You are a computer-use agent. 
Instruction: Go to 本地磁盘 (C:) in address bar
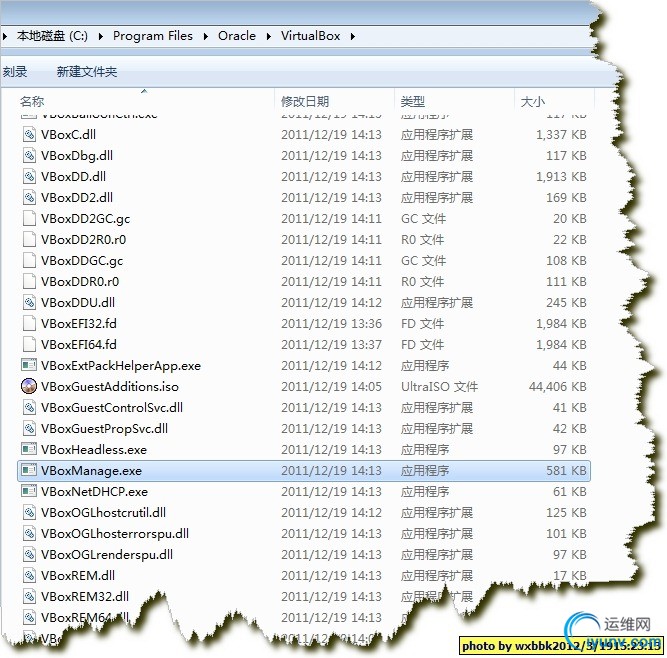tap(52, 36)
